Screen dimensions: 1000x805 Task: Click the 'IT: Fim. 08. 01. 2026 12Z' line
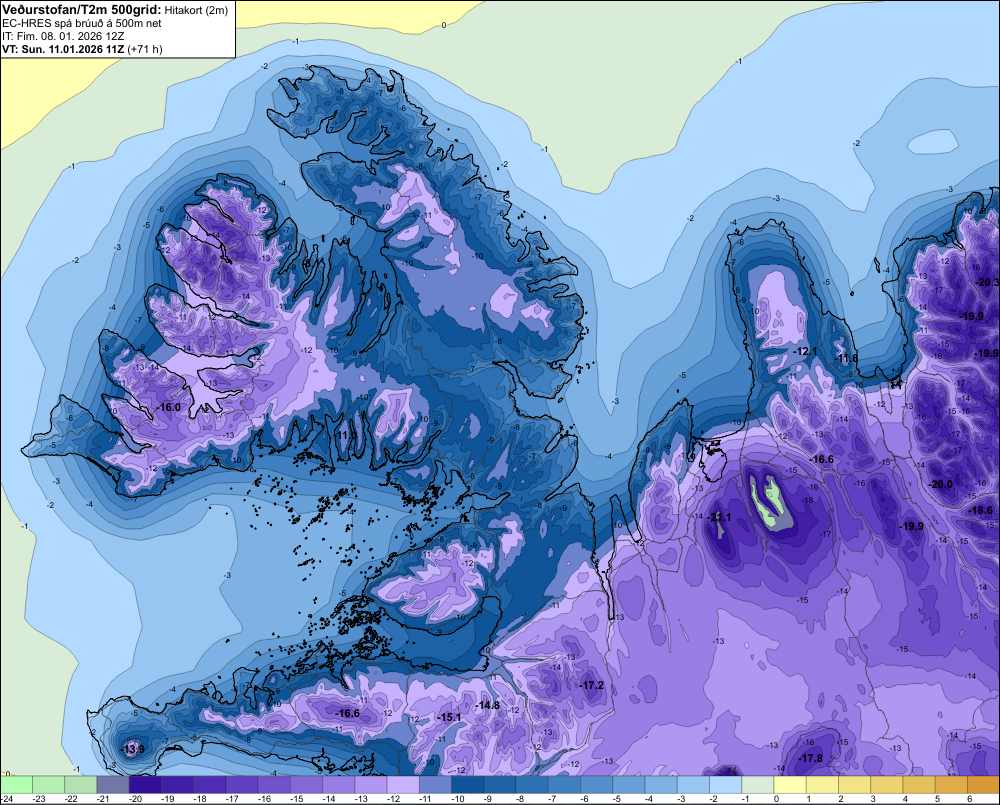(63, 36)
